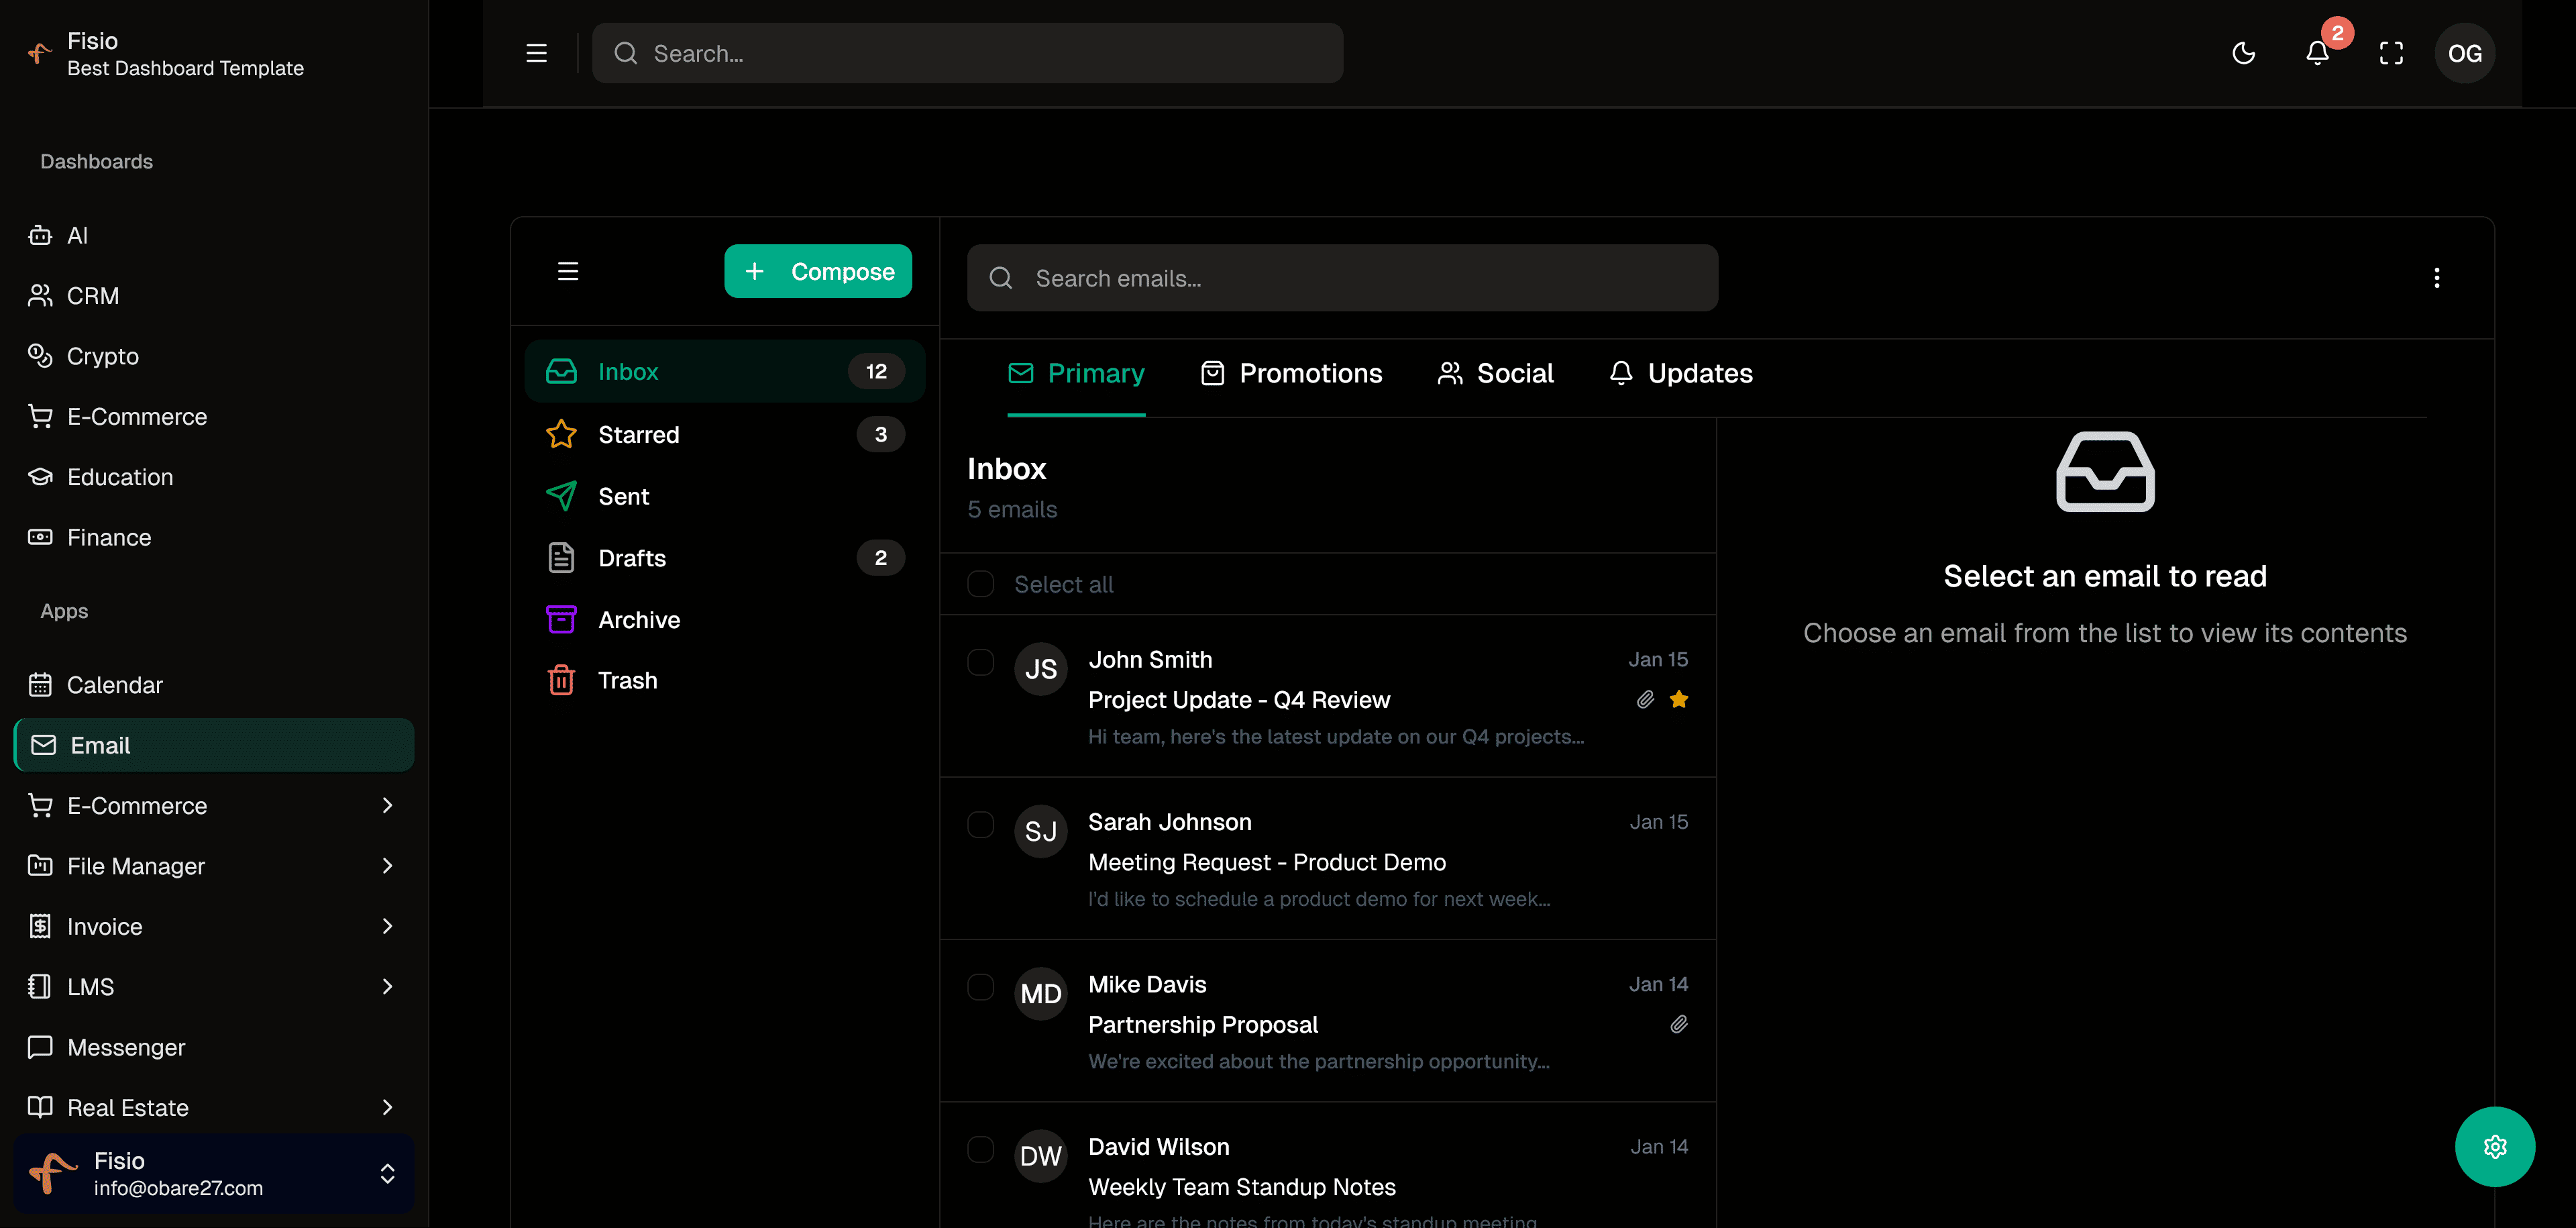This screenshot has width=2576, height=1228.
Task: Expand the File Manager submenu chevron
Action: click(387, 866)
